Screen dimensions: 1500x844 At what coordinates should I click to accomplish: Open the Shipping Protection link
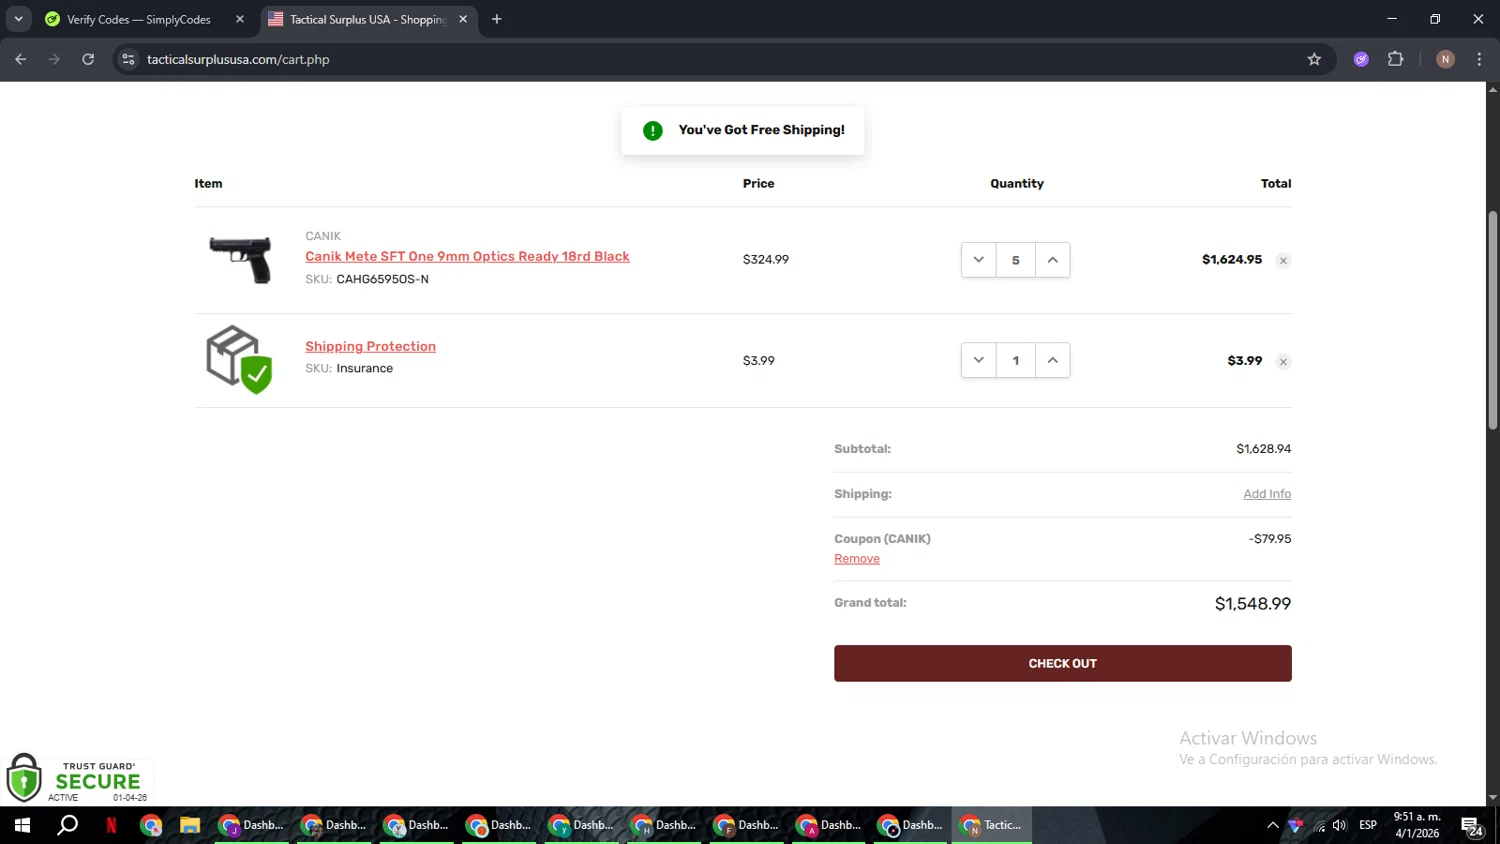point(370,347)
